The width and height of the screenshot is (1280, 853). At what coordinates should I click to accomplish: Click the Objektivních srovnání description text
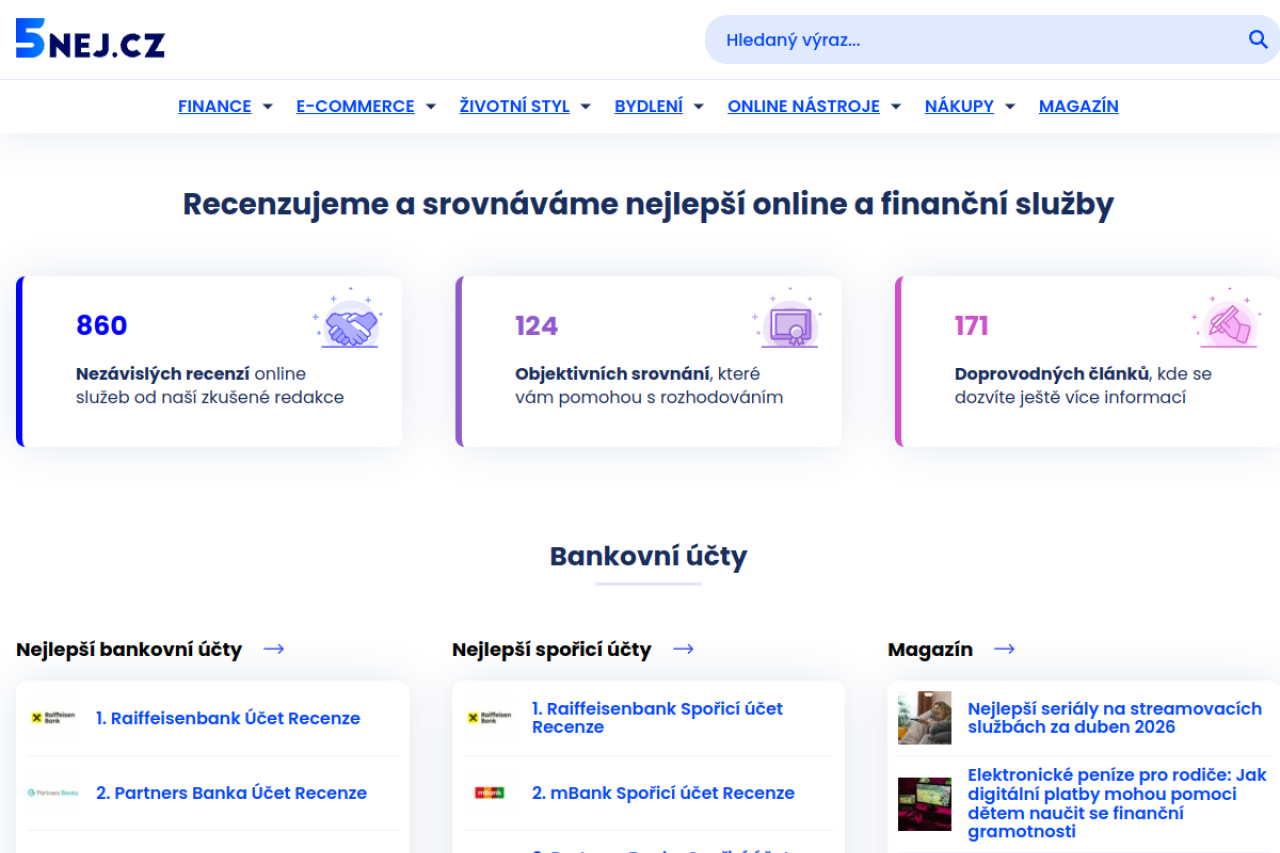649,386
